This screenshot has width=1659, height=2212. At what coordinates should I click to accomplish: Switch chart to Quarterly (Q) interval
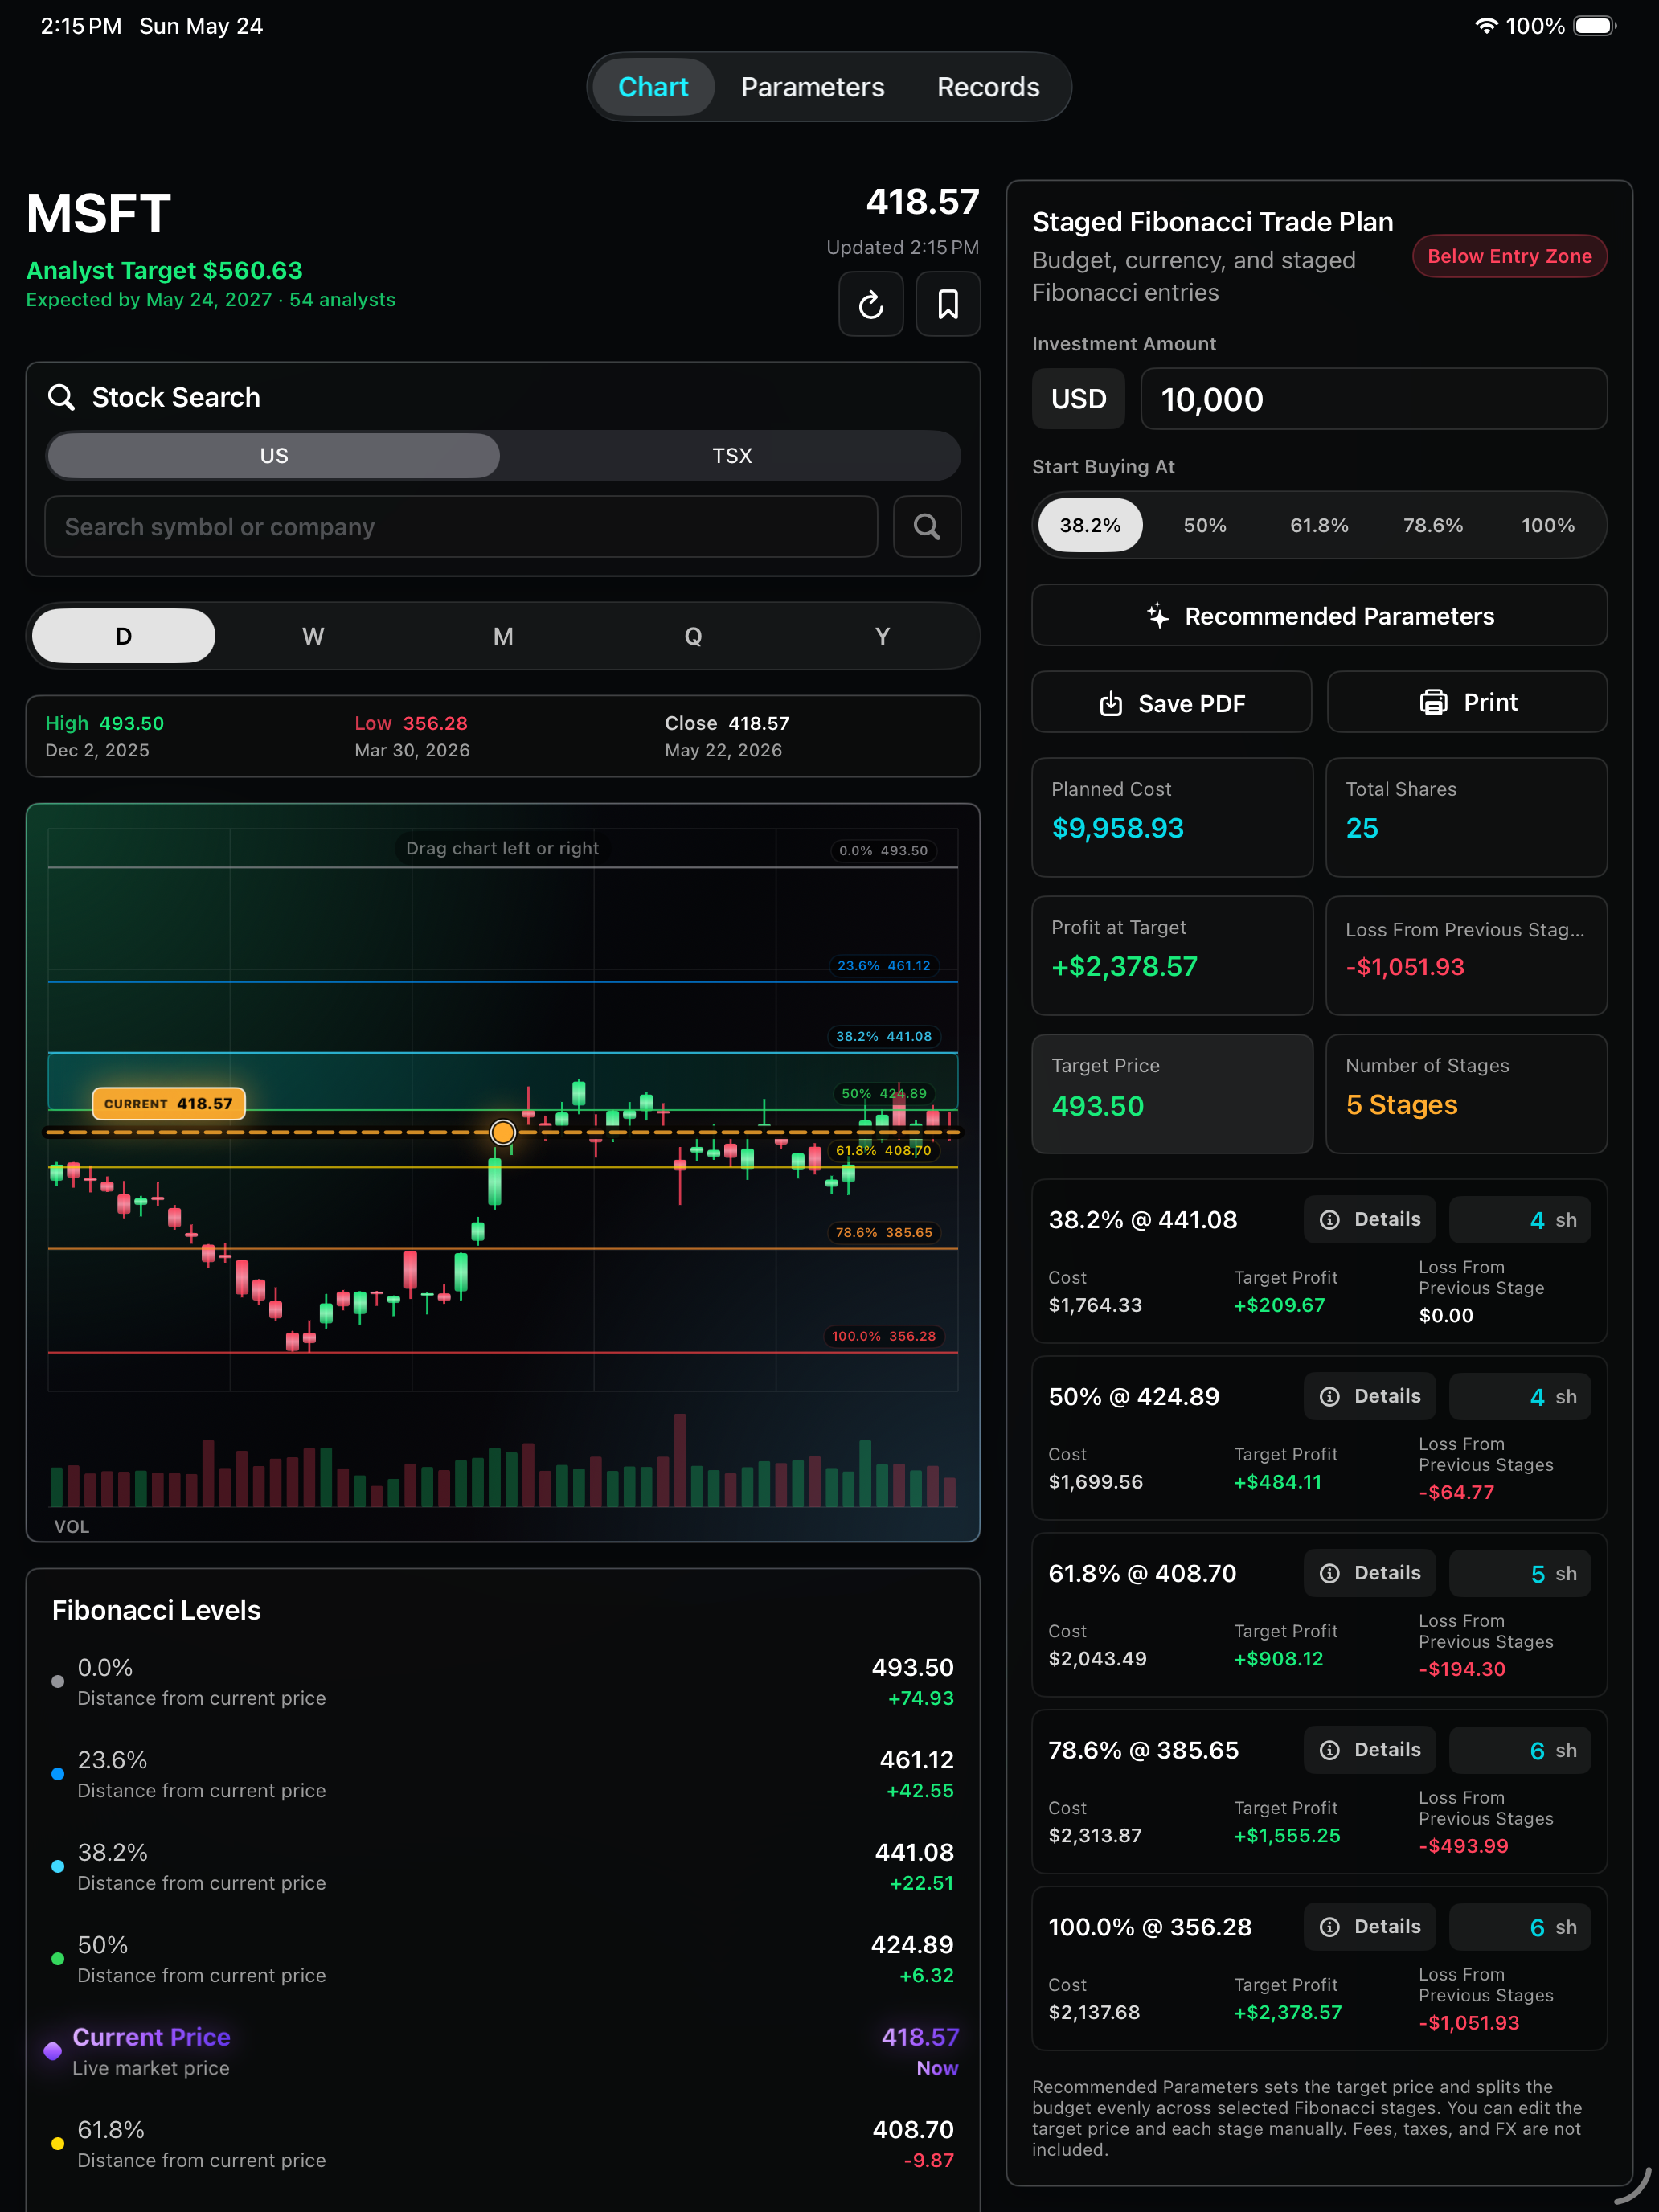coord(693,636)
